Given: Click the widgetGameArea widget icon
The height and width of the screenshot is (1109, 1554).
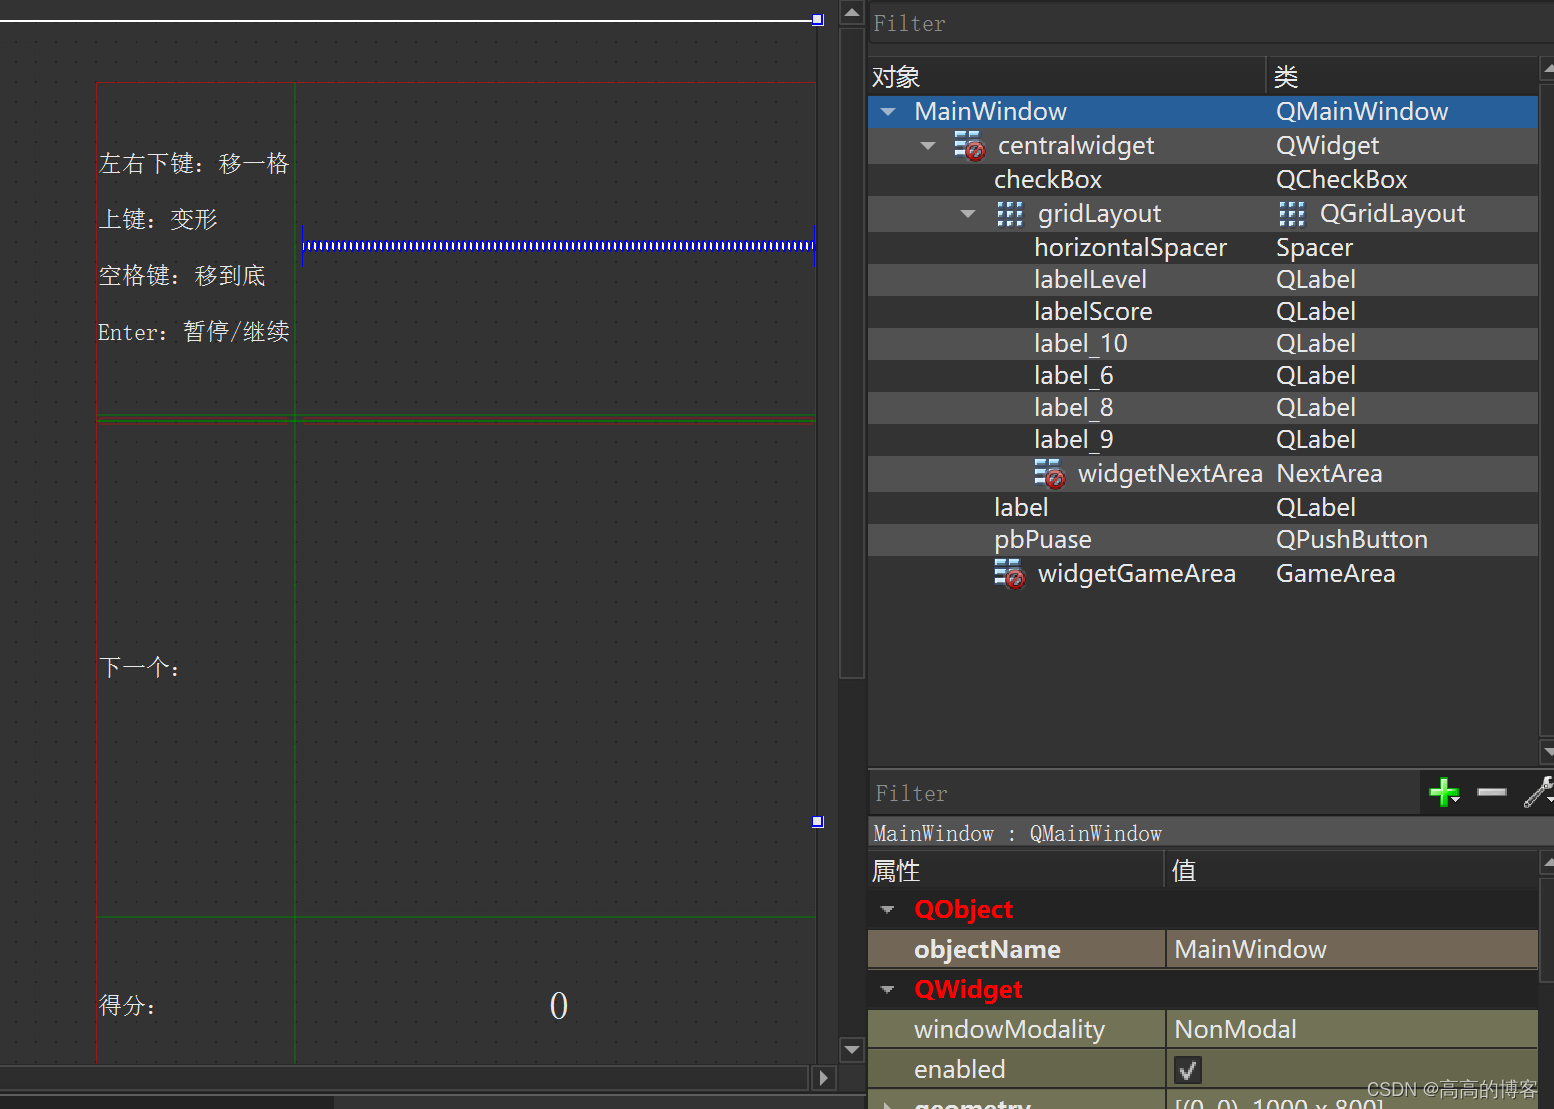Looking at the screenshot, I should point(1009,574).
